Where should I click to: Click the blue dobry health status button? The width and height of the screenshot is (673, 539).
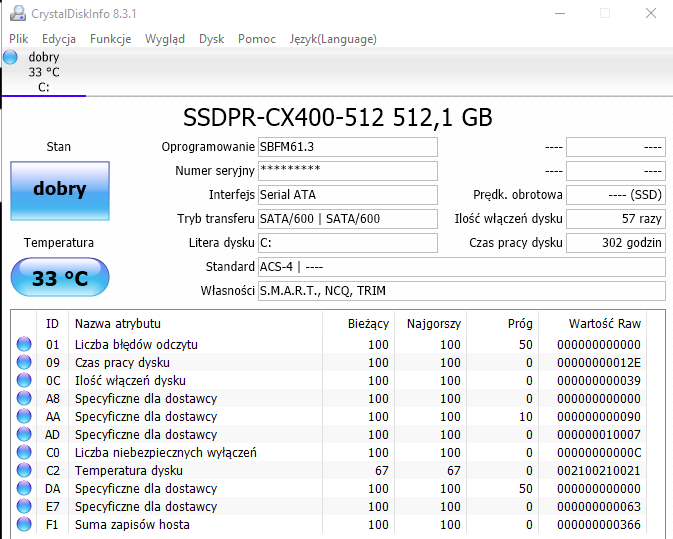point(60,191)
